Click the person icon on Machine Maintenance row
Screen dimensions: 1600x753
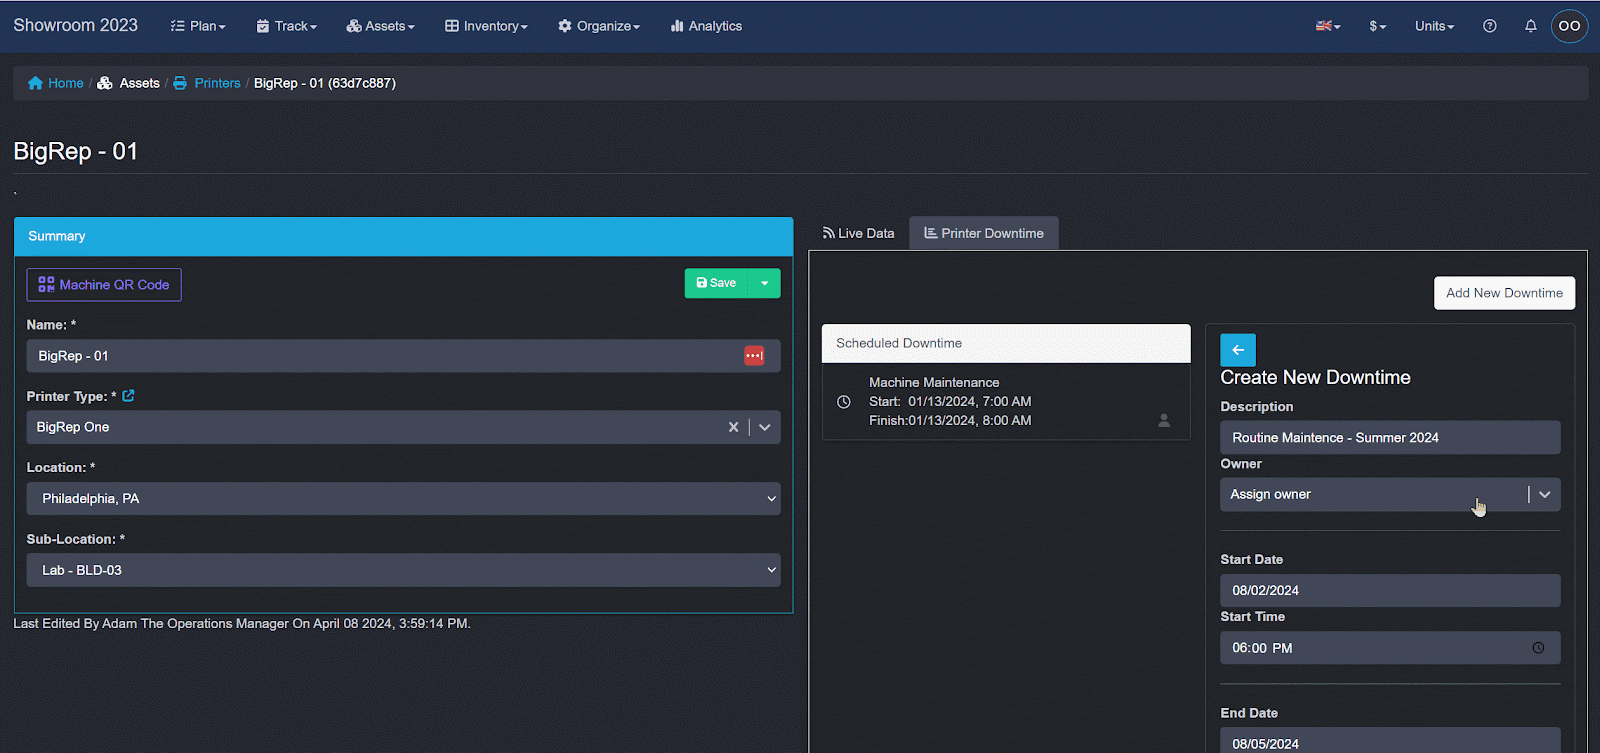pyautogui.click(x=1164, y=420)
